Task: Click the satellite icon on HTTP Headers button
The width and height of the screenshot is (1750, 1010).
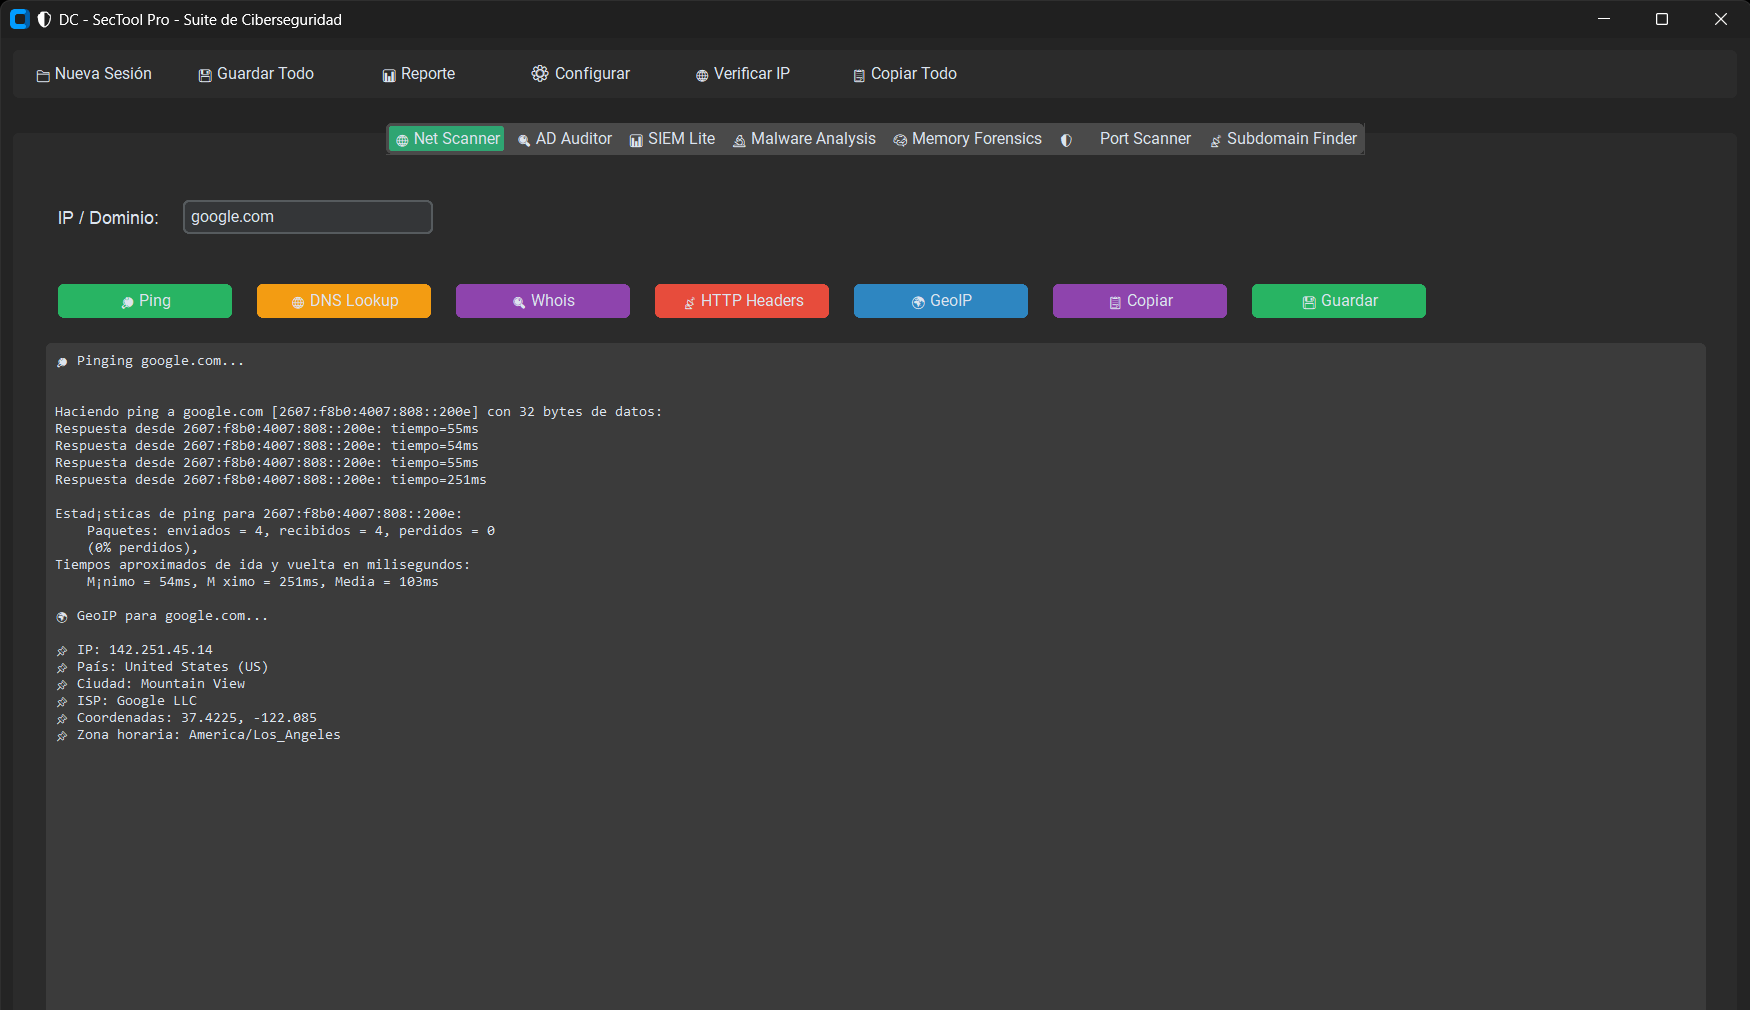Action: coord(689,303)
